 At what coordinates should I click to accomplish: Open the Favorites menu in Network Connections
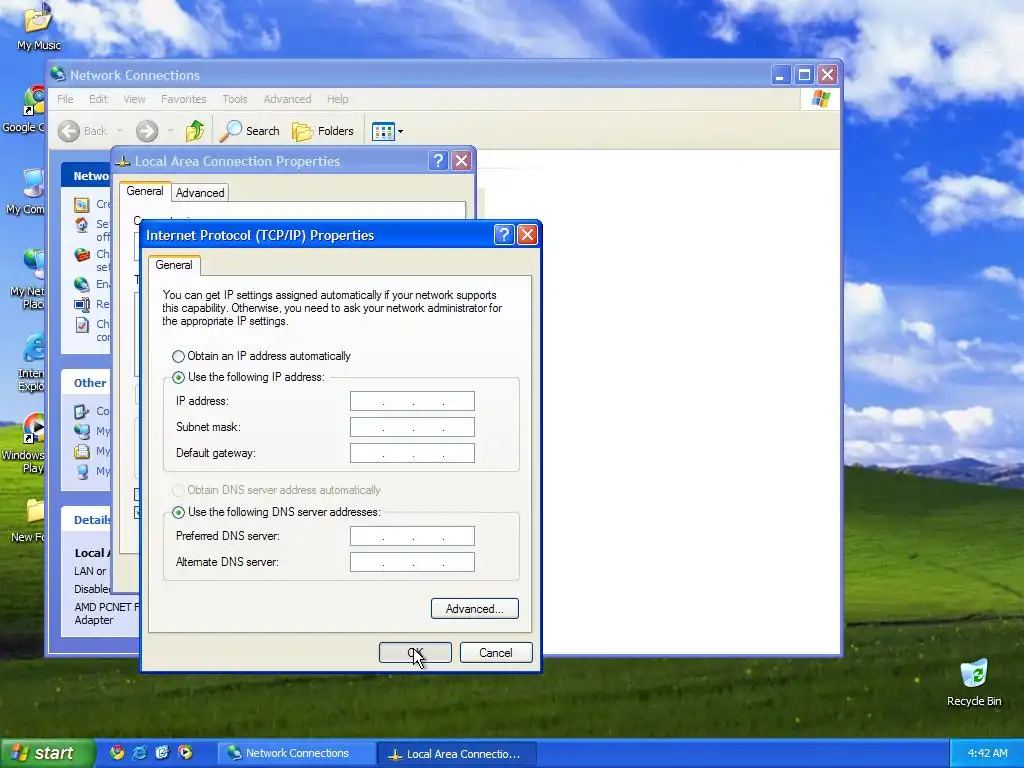[184, 99]
